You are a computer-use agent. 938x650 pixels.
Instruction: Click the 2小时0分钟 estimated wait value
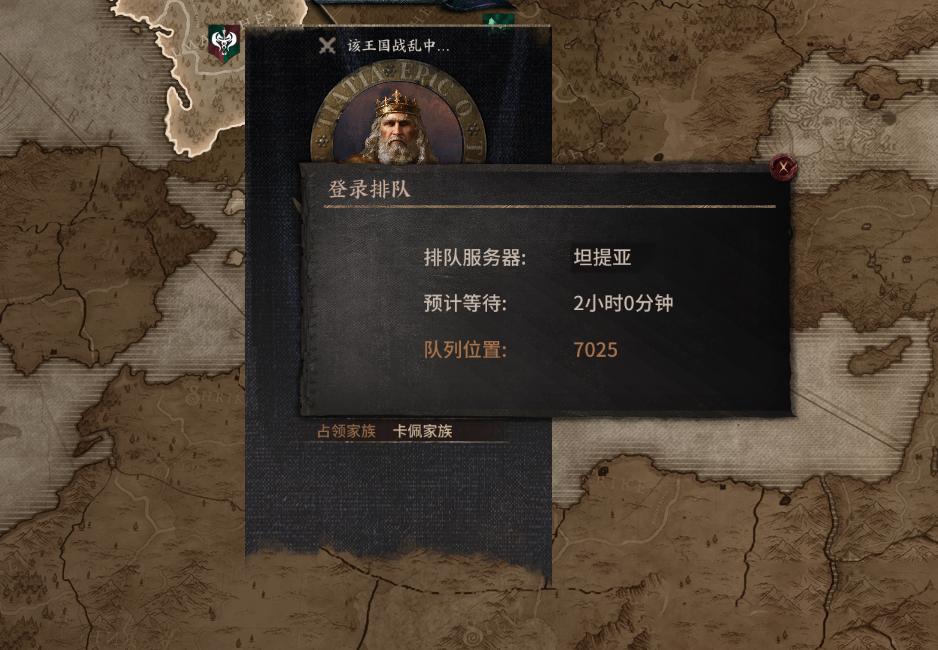(623, 303)
